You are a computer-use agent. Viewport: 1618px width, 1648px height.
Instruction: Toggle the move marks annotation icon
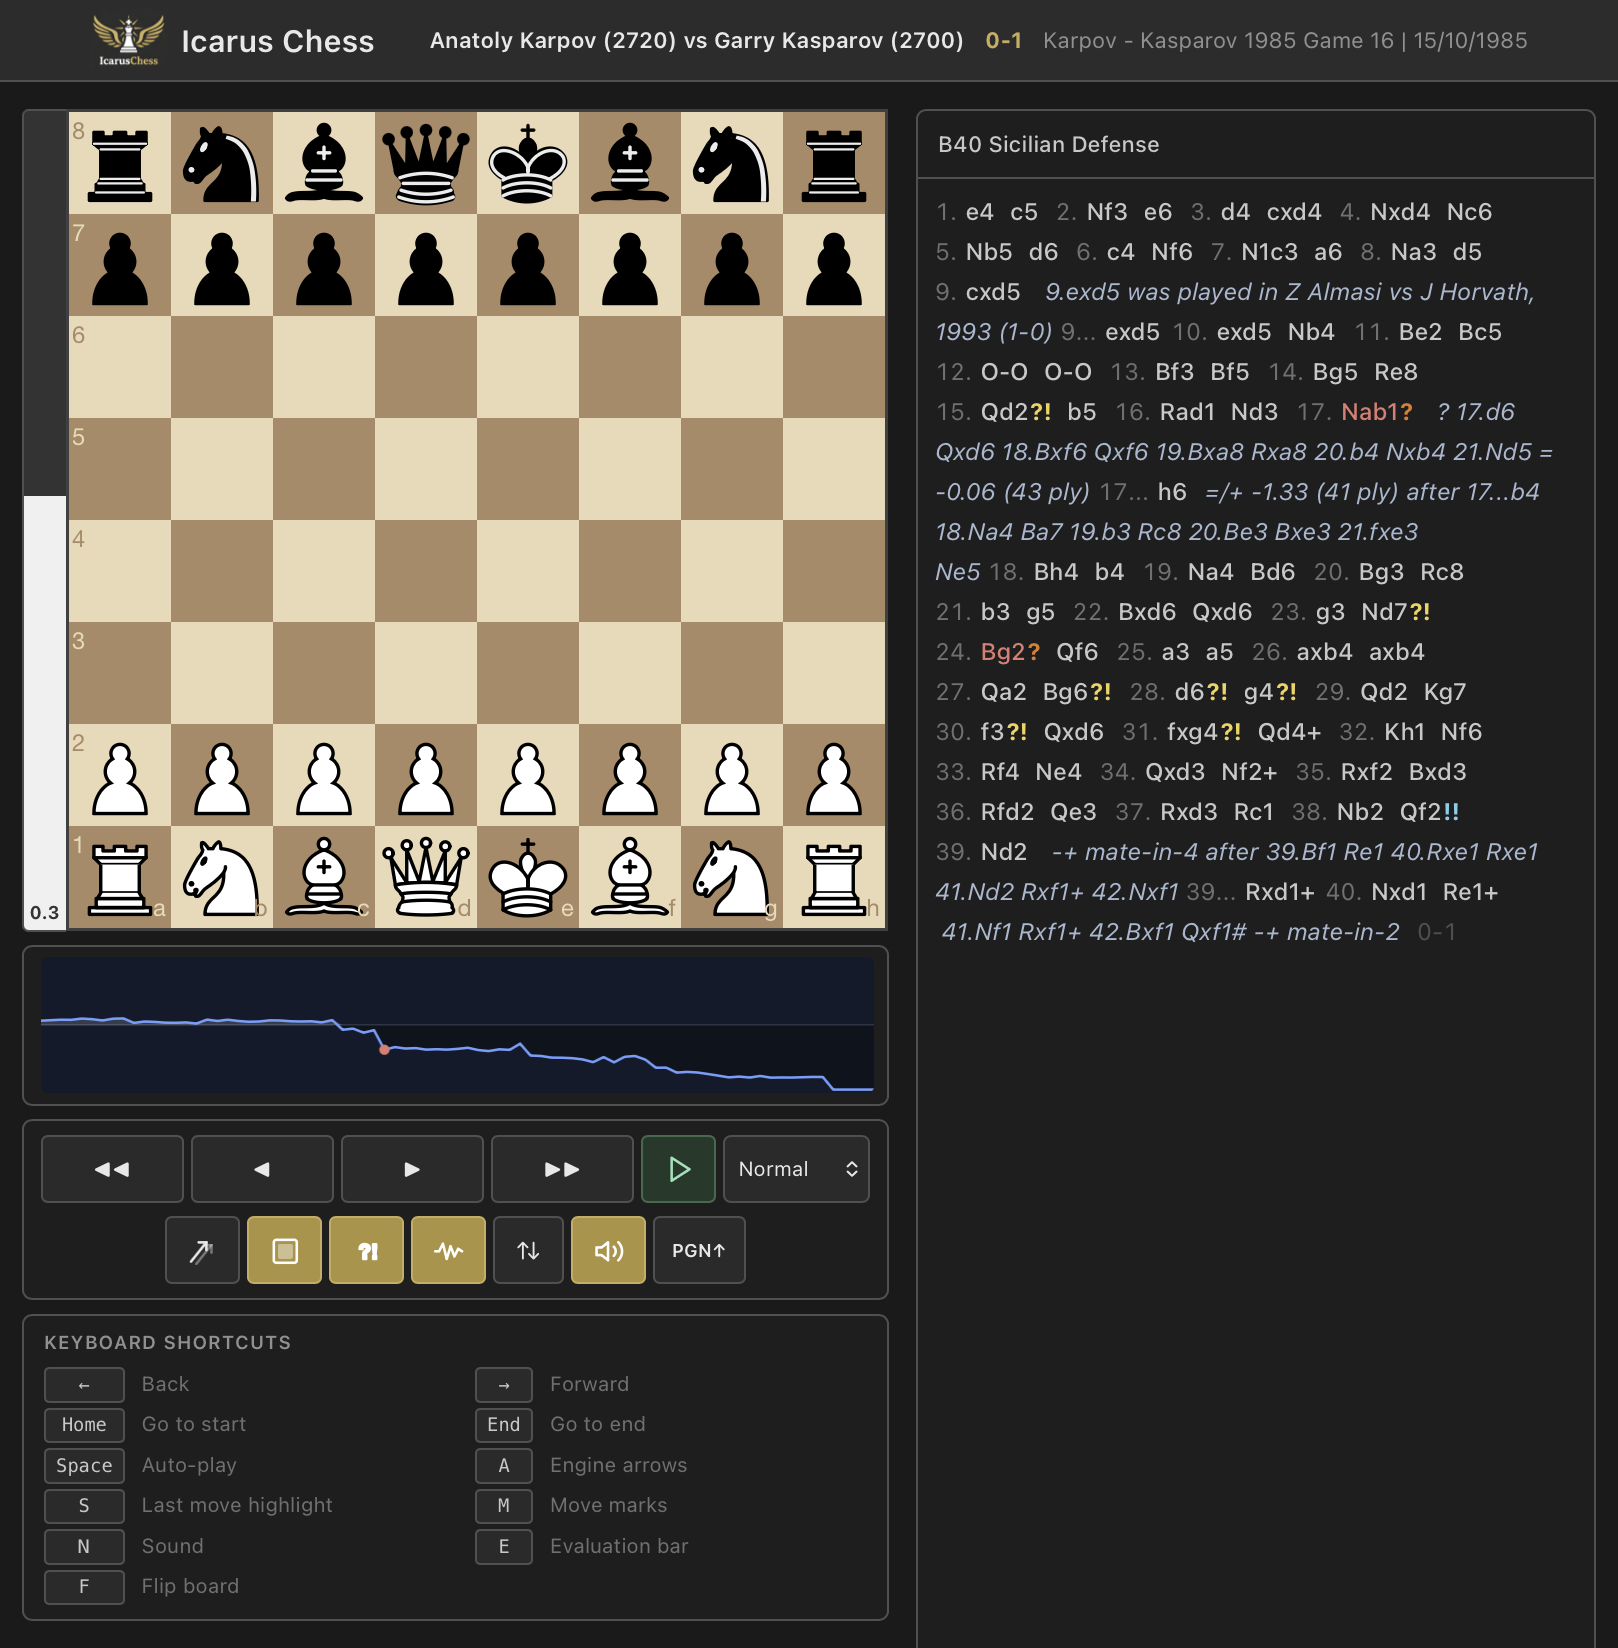(366, 1250)
